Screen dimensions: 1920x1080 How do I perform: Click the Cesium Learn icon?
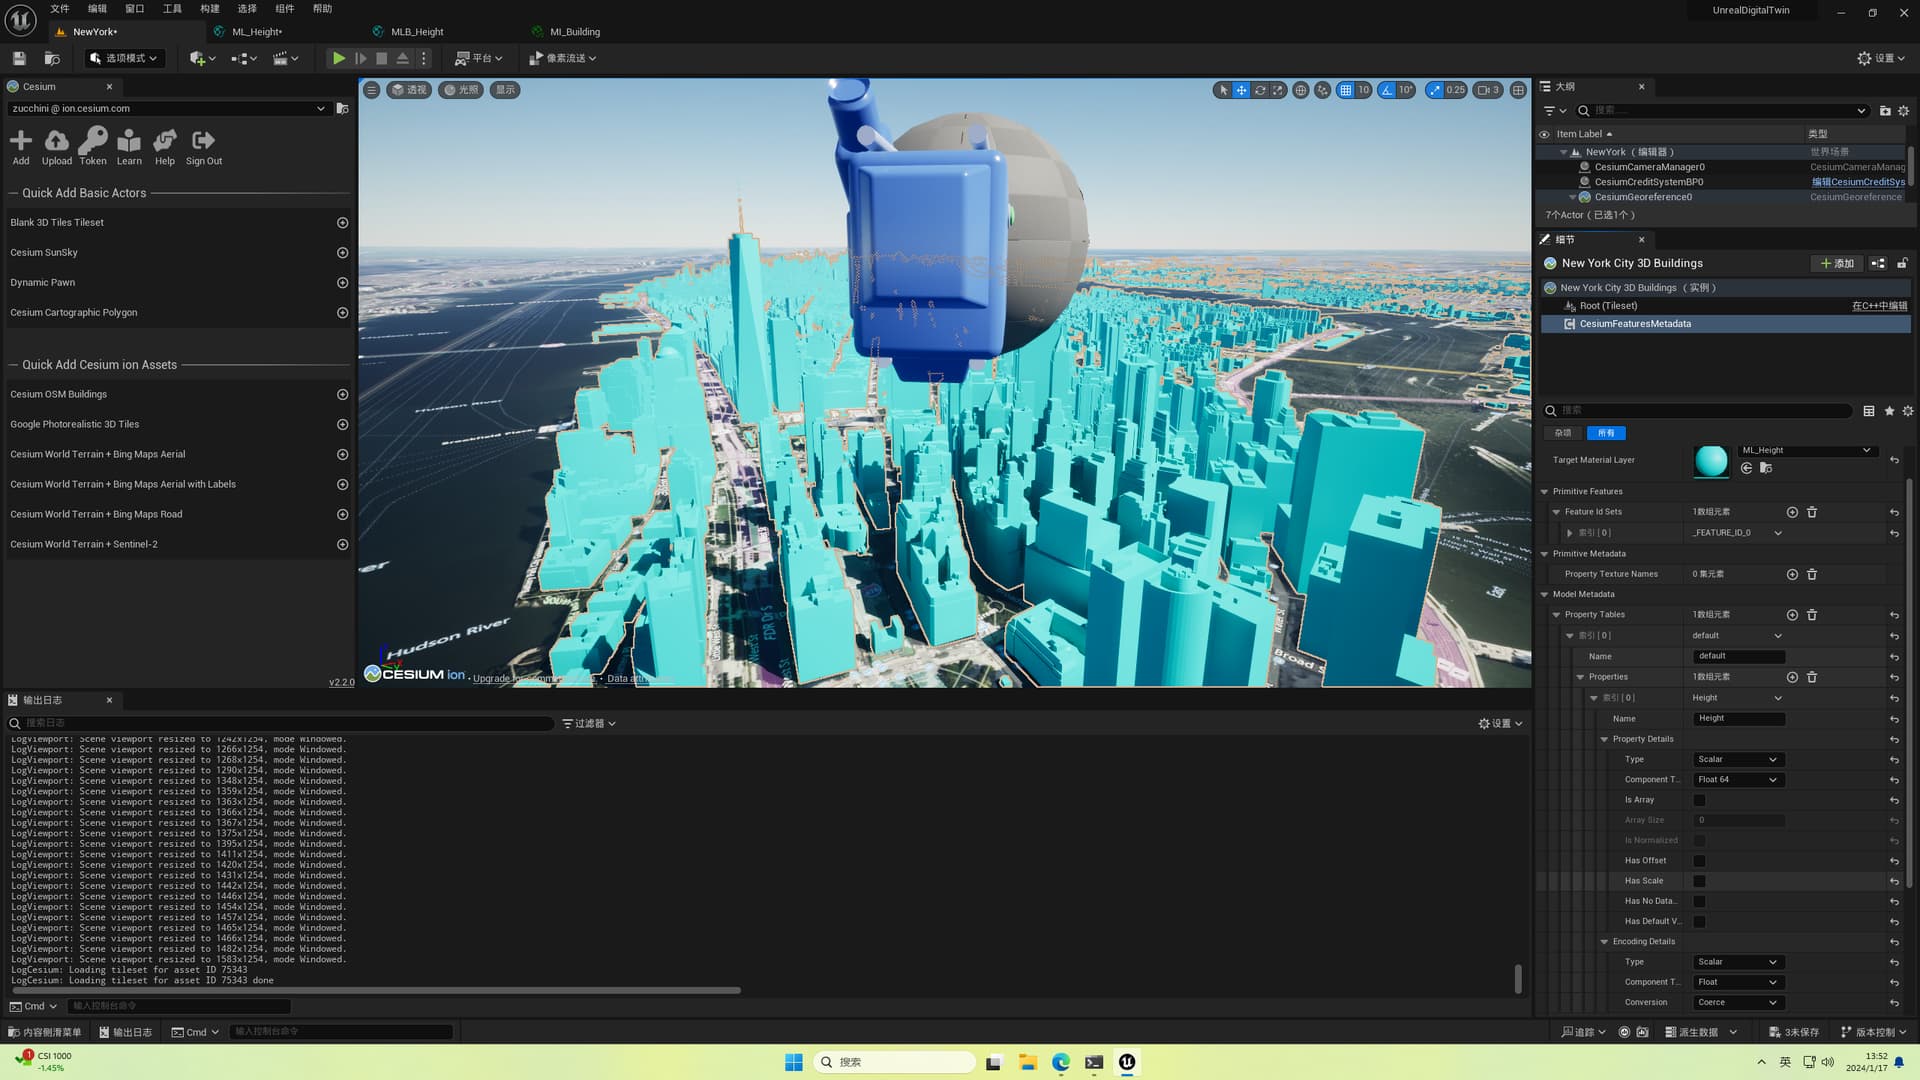point(129,141)
